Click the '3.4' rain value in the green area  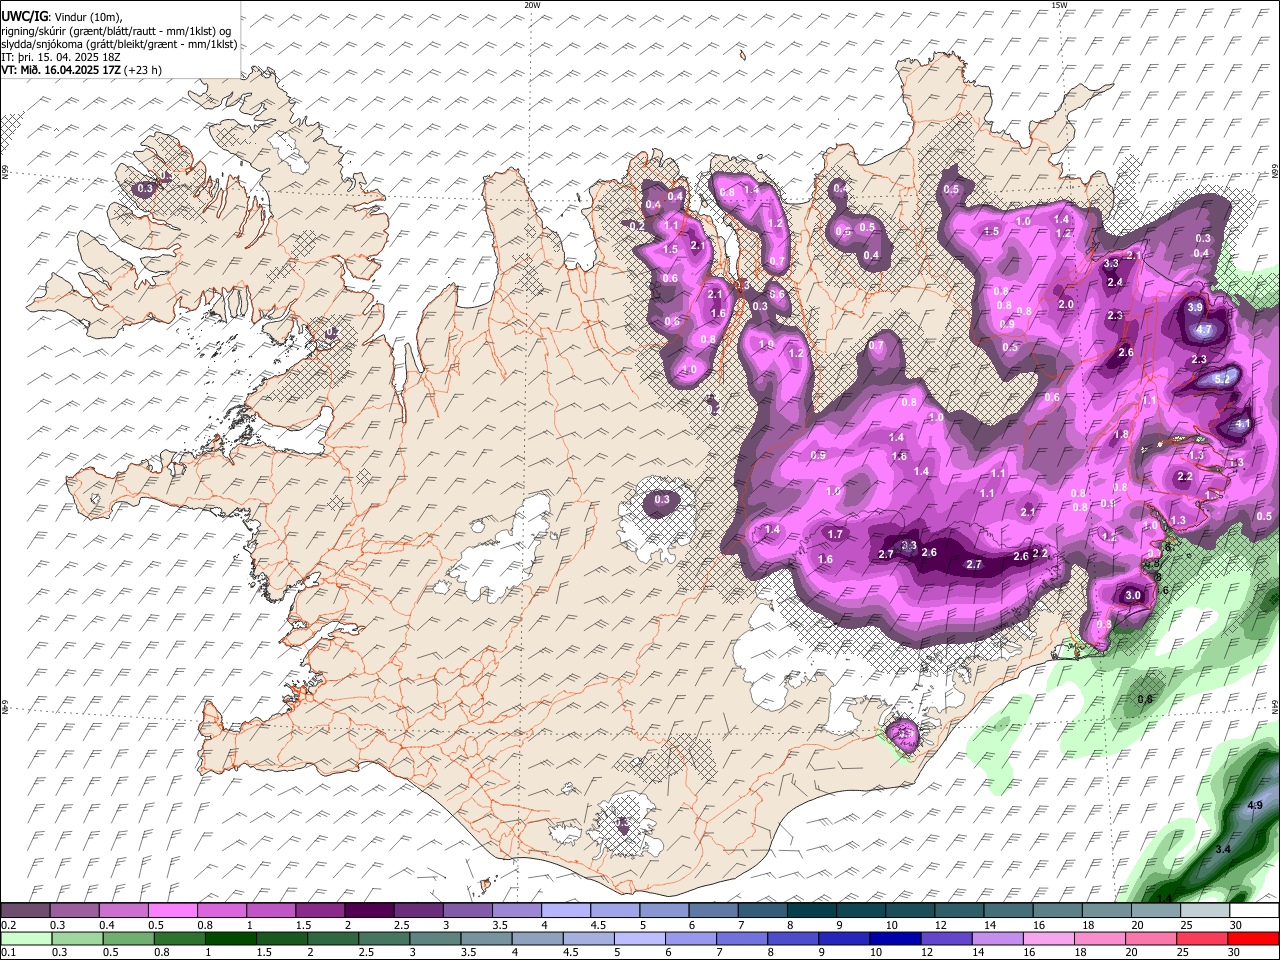pos(1222,849)
